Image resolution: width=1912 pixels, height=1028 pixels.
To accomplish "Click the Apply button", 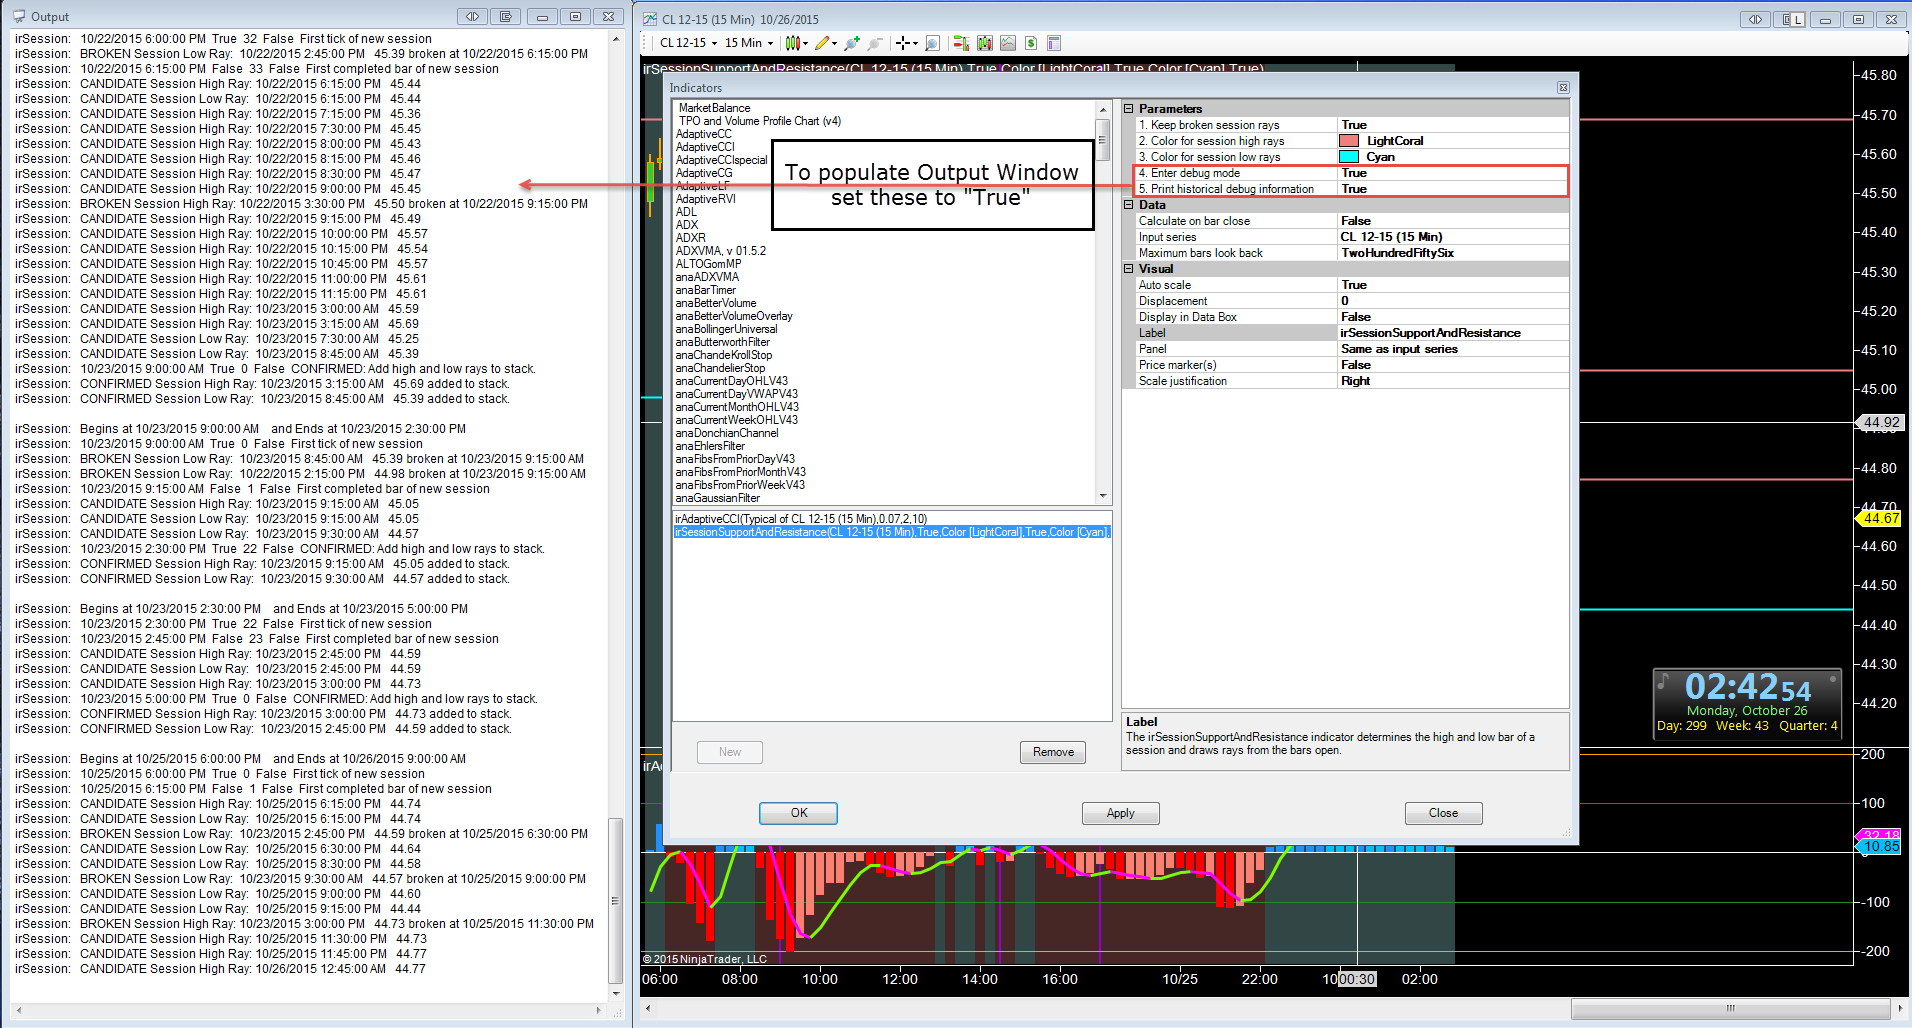I will (1120, 813).
